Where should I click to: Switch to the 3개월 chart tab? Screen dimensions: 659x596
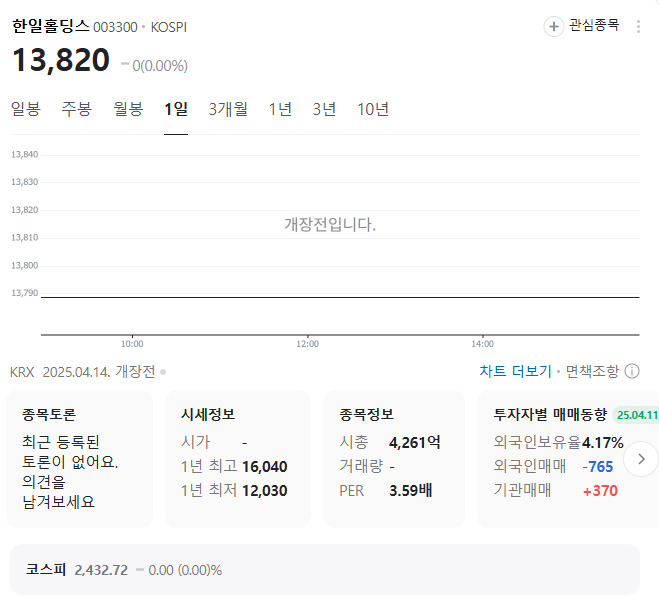point(228,109)
